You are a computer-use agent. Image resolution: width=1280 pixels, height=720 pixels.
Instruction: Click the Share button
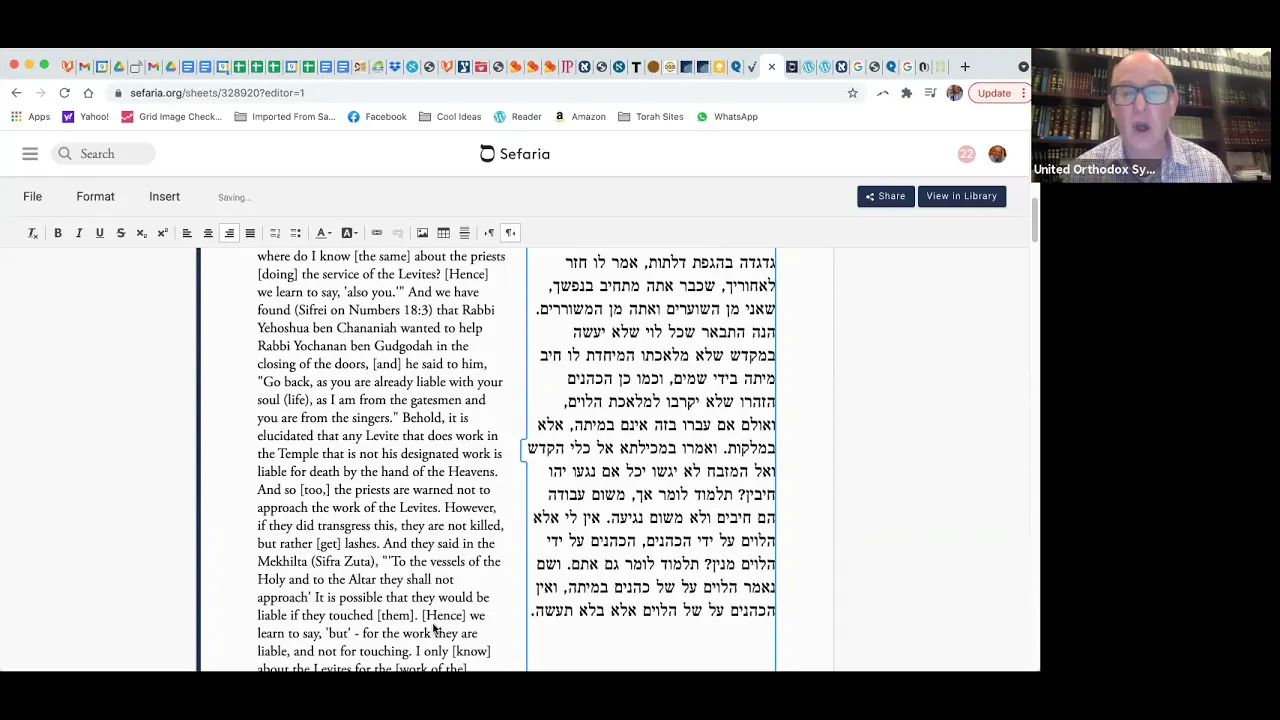[x=885, y=196]
